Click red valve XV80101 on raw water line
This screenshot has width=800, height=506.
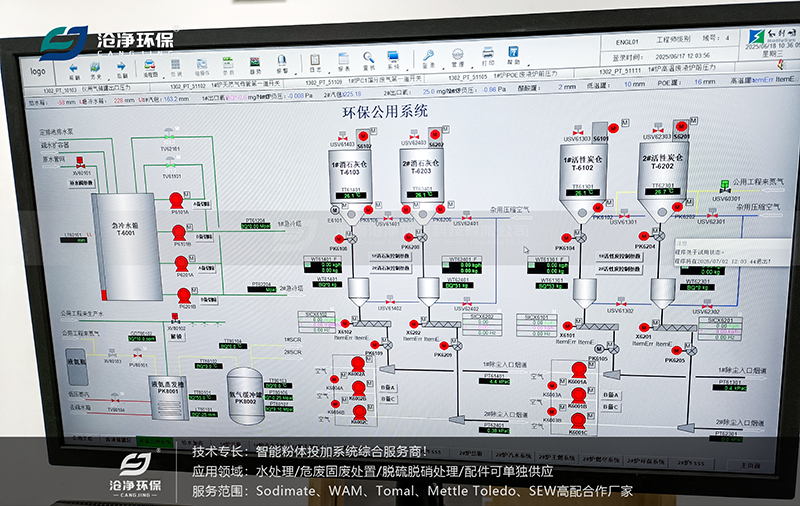[80, 163]
